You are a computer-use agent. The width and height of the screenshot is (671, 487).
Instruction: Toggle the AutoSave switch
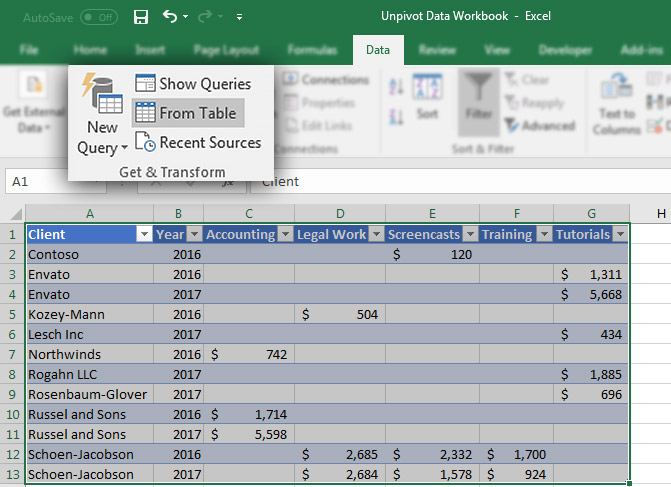pyautogui.click(x=99, y=18)
